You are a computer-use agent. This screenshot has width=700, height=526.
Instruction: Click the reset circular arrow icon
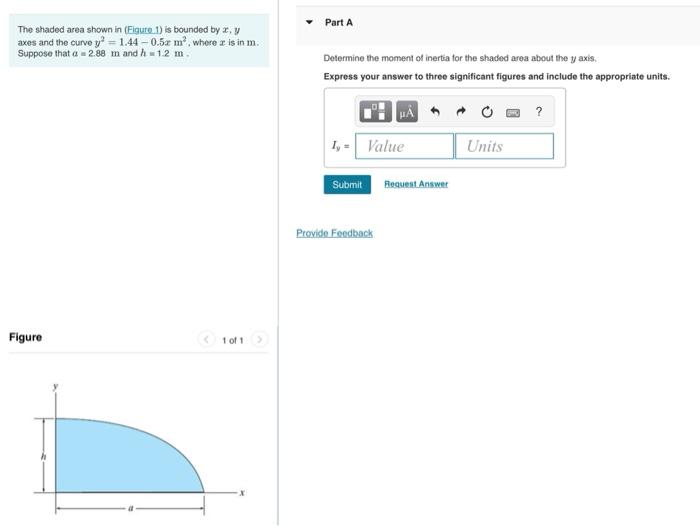click(x=487, y=112)
